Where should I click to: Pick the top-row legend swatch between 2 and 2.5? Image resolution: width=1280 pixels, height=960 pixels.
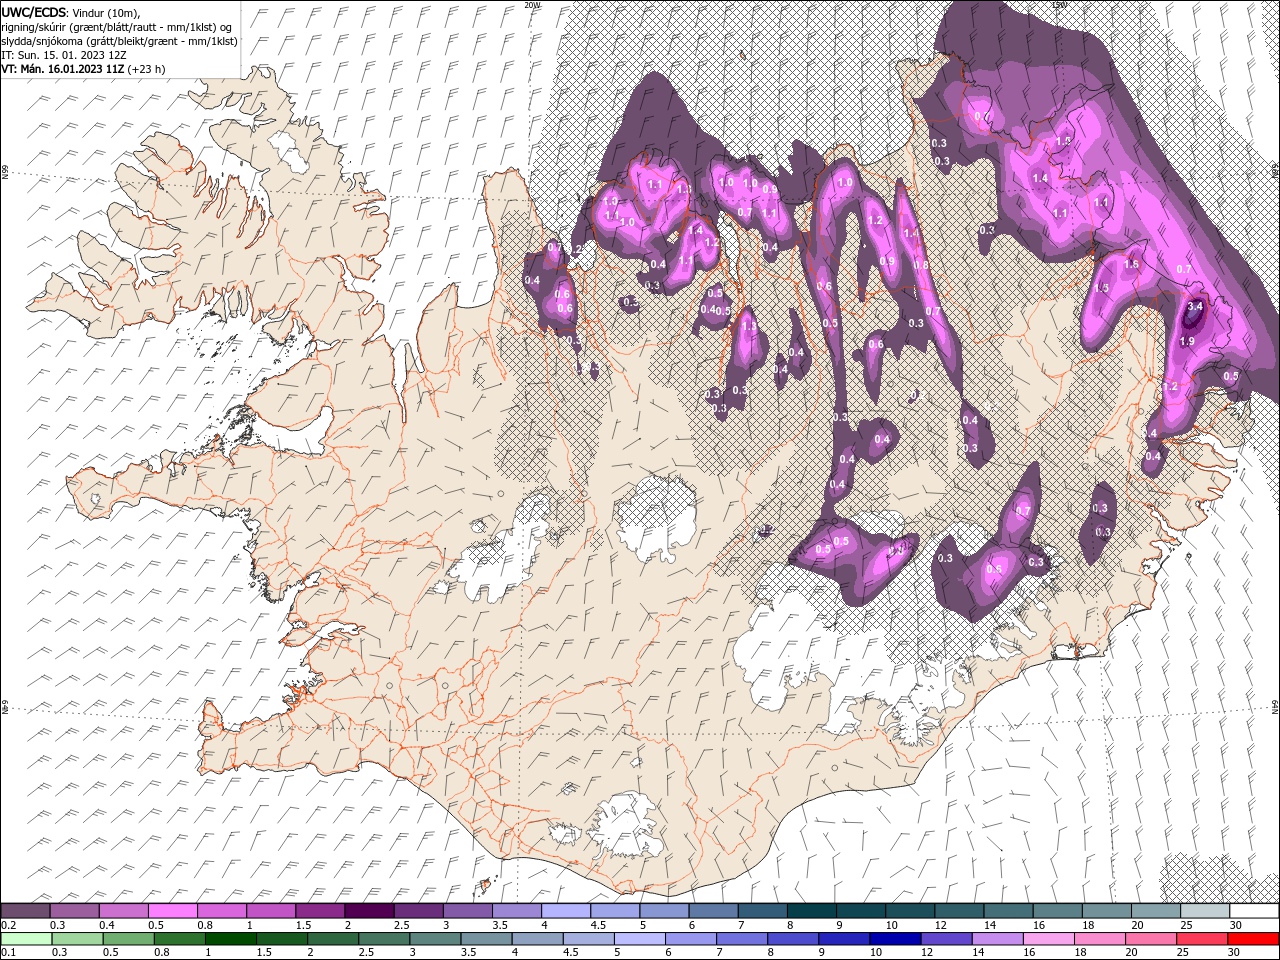click(369, 910)
